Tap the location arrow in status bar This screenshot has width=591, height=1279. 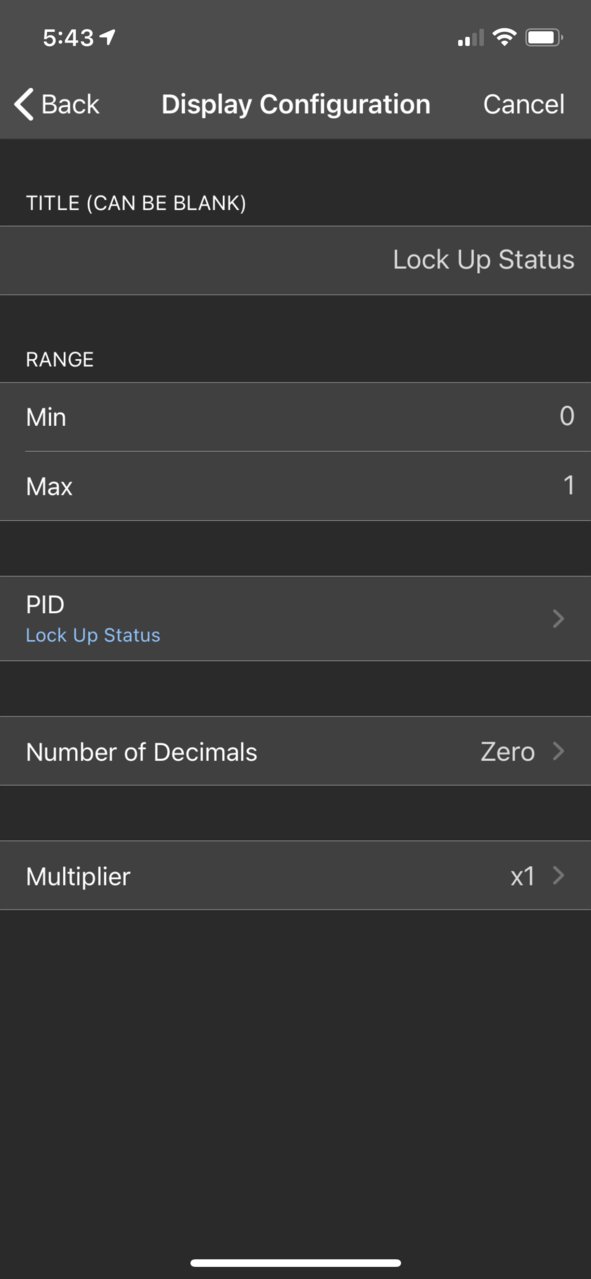(x=108, y=37)
